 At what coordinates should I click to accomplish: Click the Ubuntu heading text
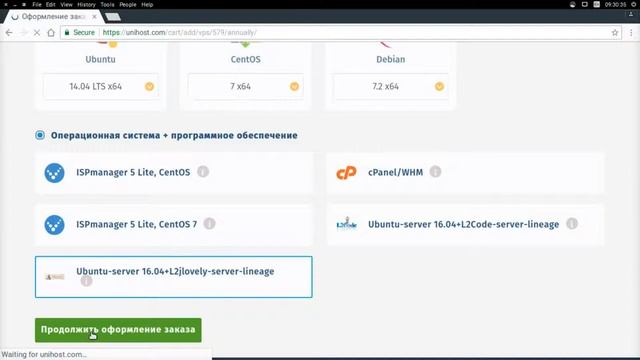tap(100, 60)
